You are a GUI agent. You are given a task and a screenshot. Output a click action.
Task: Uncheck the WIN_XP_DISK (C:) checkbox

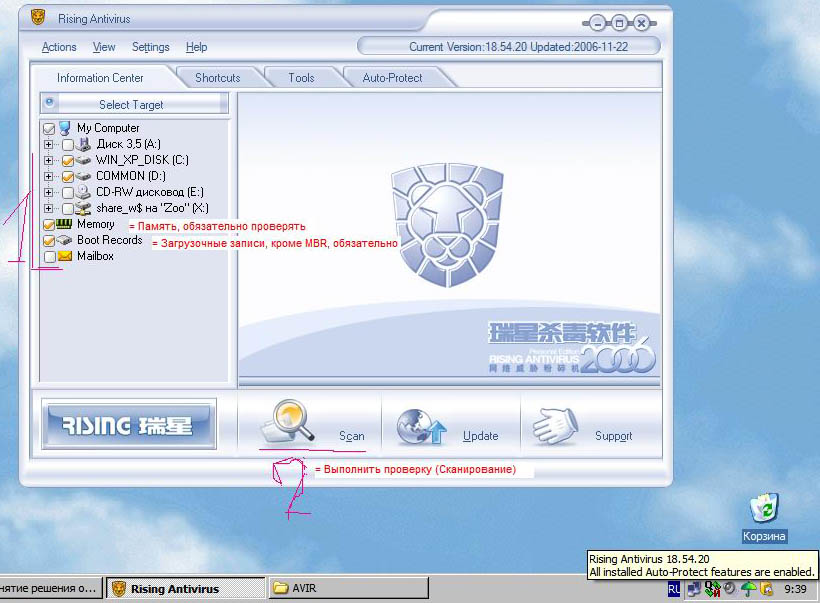(67, 161)
